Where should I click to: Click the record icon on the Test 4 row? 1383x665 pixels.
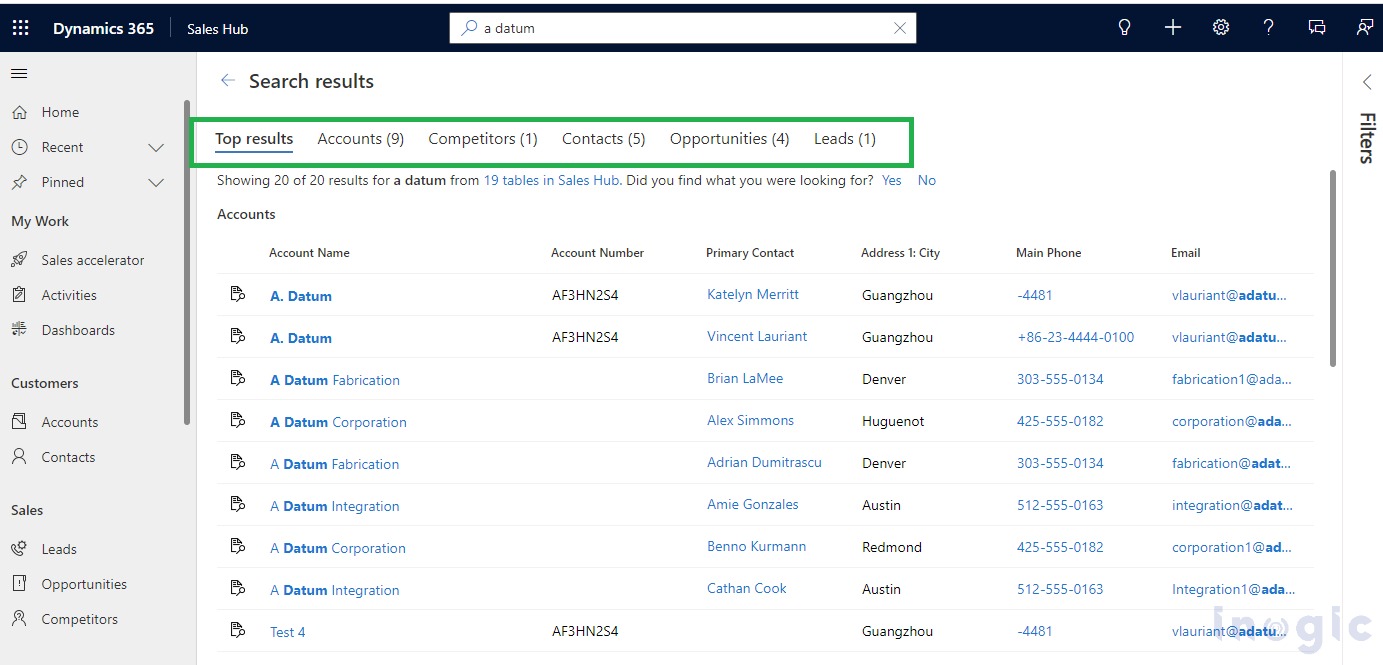pos(237,630)
